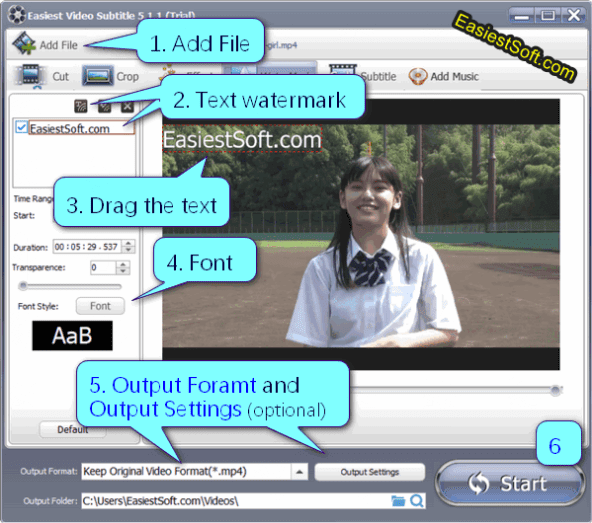Click the EasiestSoft.com watermark text on the video
This screenshot has width=592, height=523.
242,139
